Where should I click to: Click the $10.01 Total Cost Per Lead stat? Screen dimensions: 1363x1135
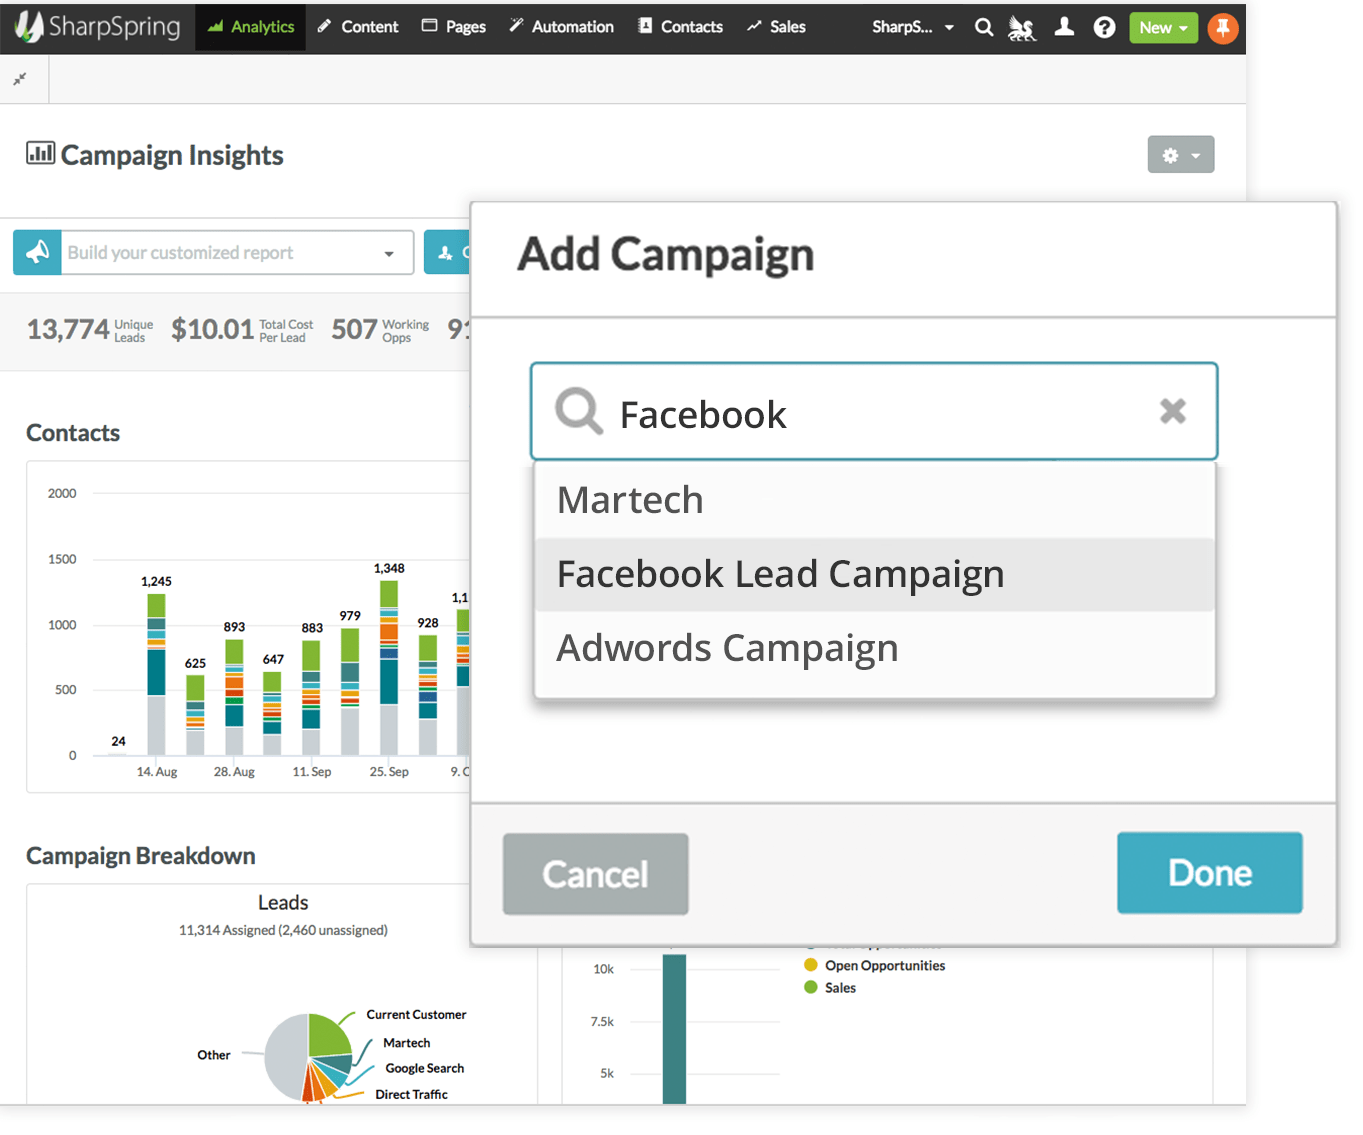(242, 330)
